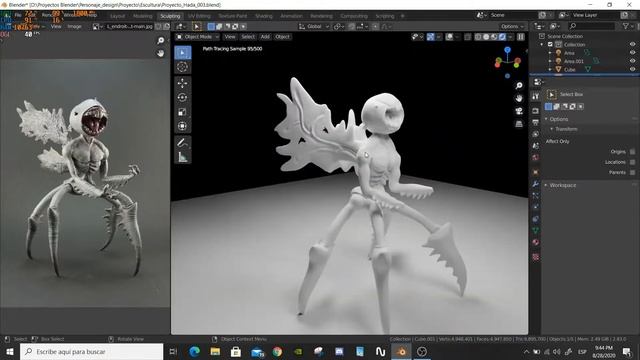
Task: Toggle camera view in the 3D viewport
Action: click(519, 111)
